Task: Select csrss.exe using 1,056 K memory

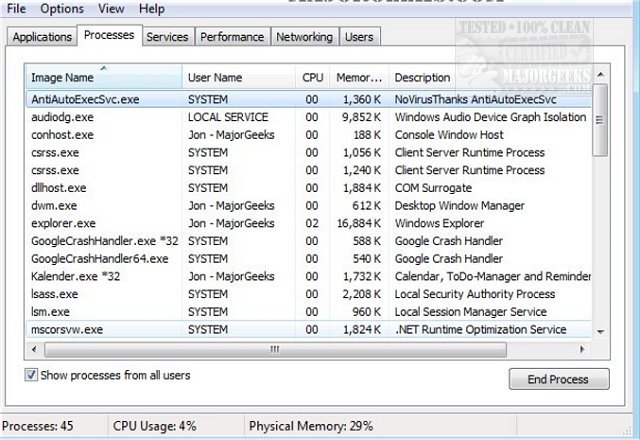Action: [x=309, y=152]
